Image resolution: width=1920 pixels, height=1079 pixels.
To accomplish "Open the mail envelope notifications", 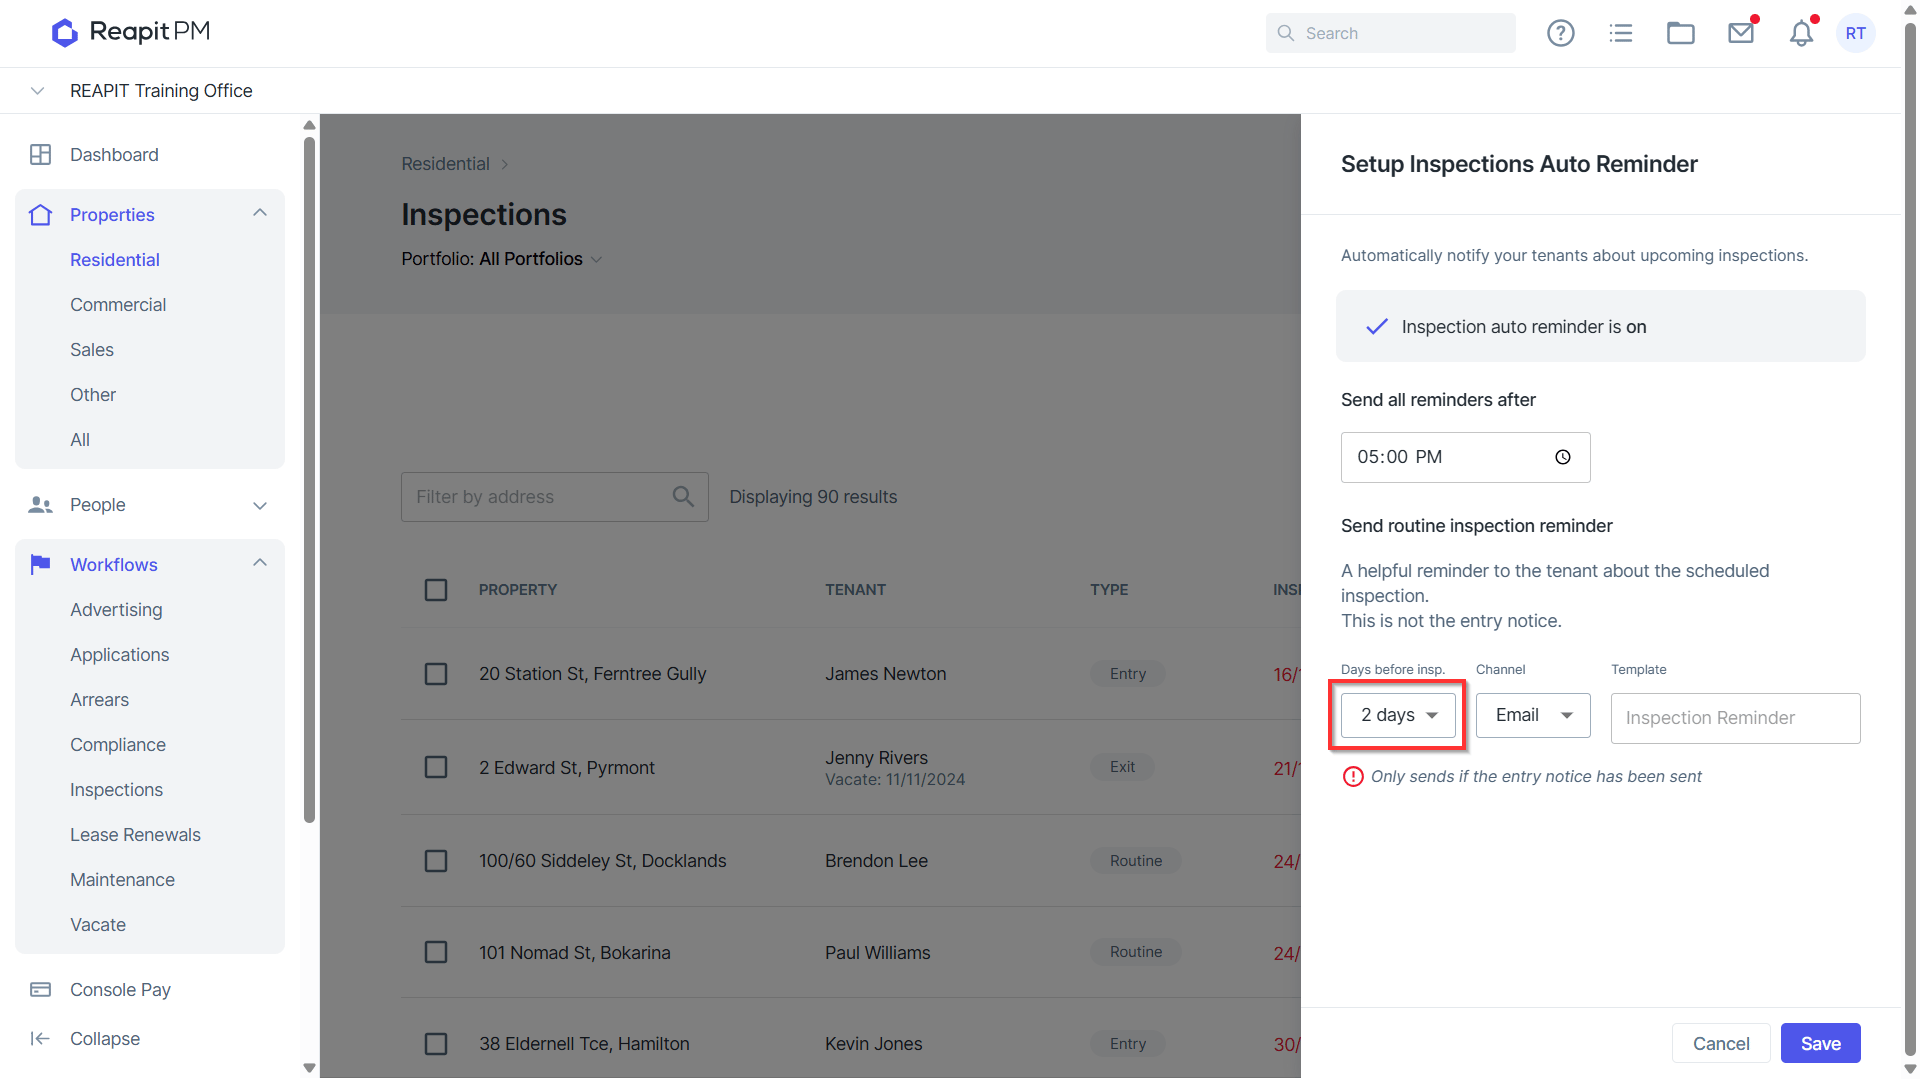I will pyautogui.click(x=1741, y=33).
